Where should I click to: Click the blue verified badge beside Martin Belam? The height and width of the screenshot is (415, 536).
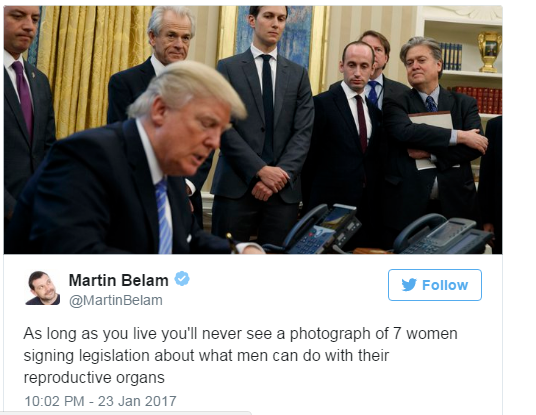182,279
